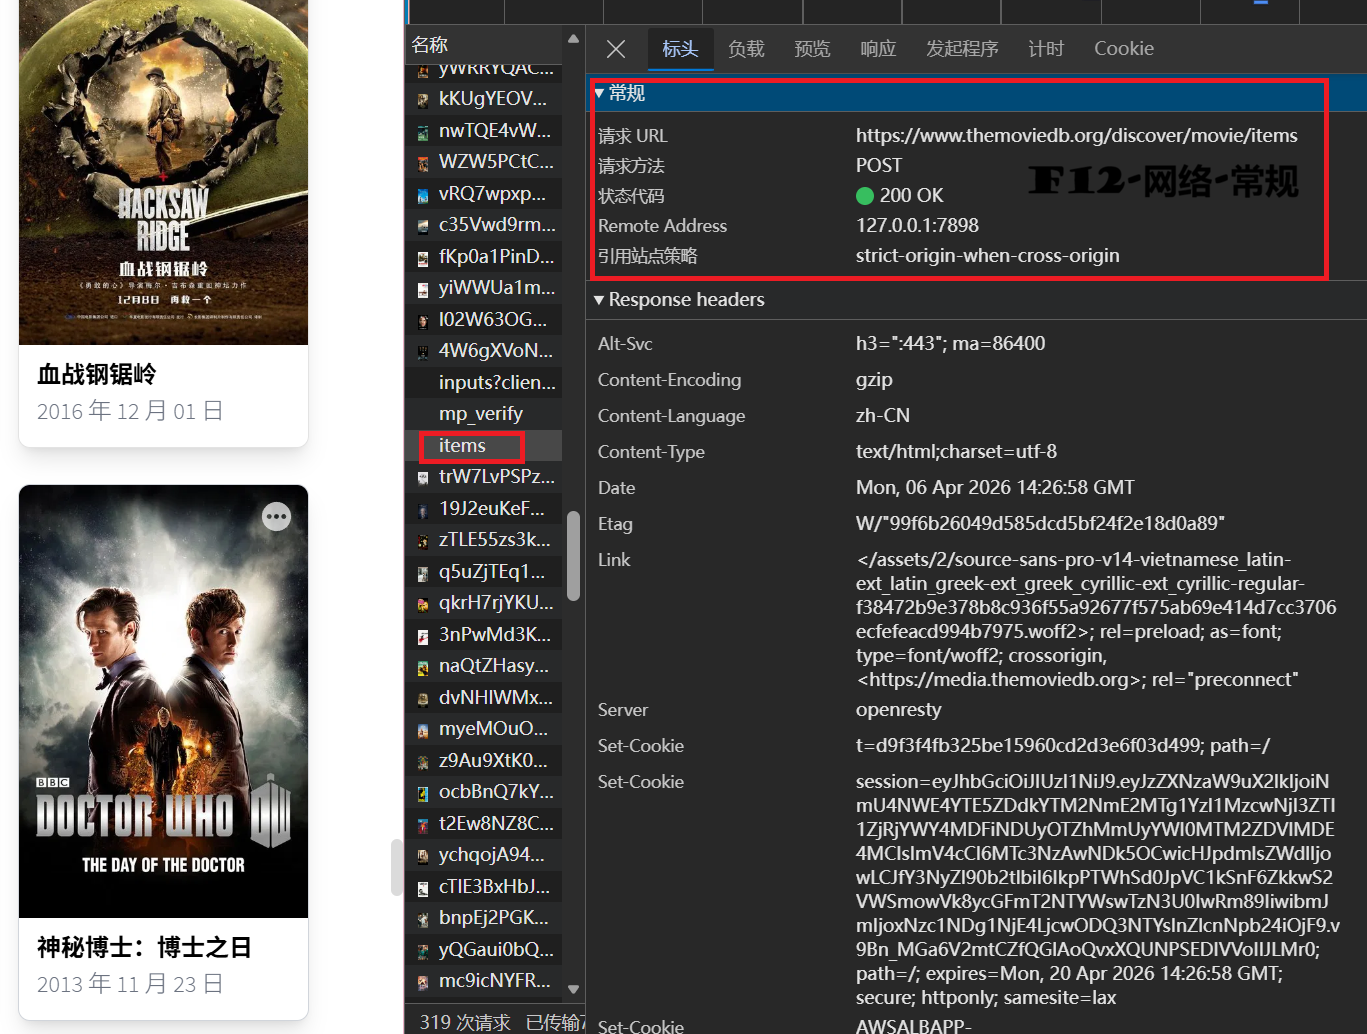
Task: Select the qkrH7rjYKU... request
Action: [x=484, y=602]
